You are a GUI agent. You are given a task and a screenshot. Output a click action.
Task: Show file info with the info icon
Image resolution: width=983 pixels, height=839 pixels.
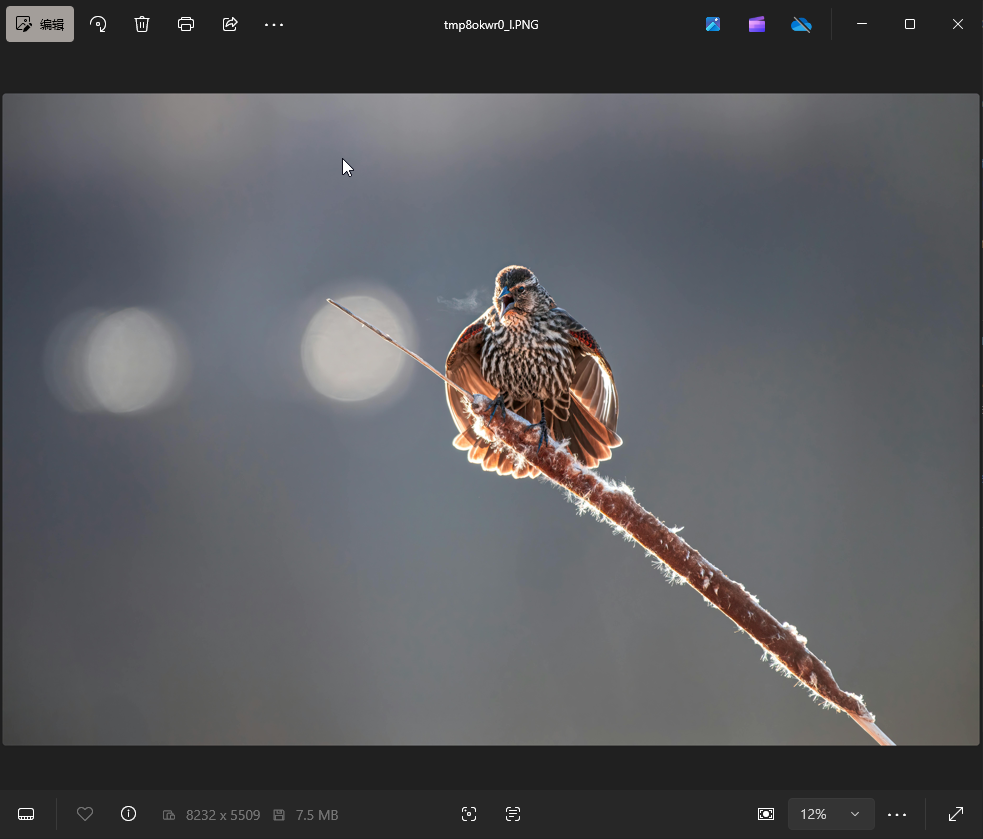tap(128, 814)
